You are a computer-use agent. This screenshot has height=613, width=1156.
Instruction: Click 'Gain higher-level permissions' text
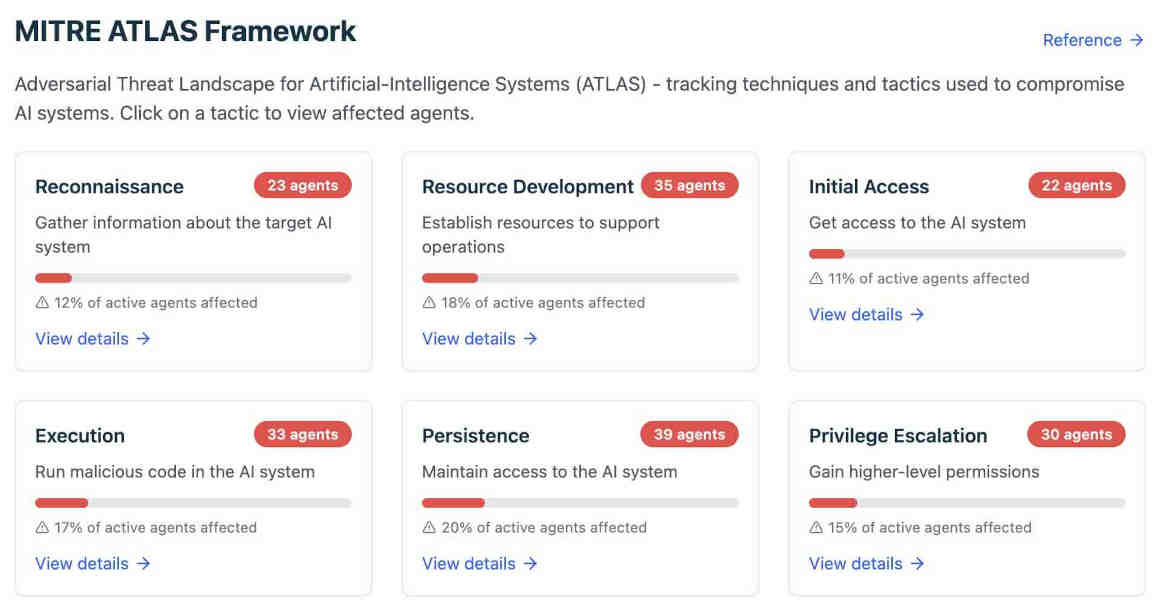[x=924, y=472]
